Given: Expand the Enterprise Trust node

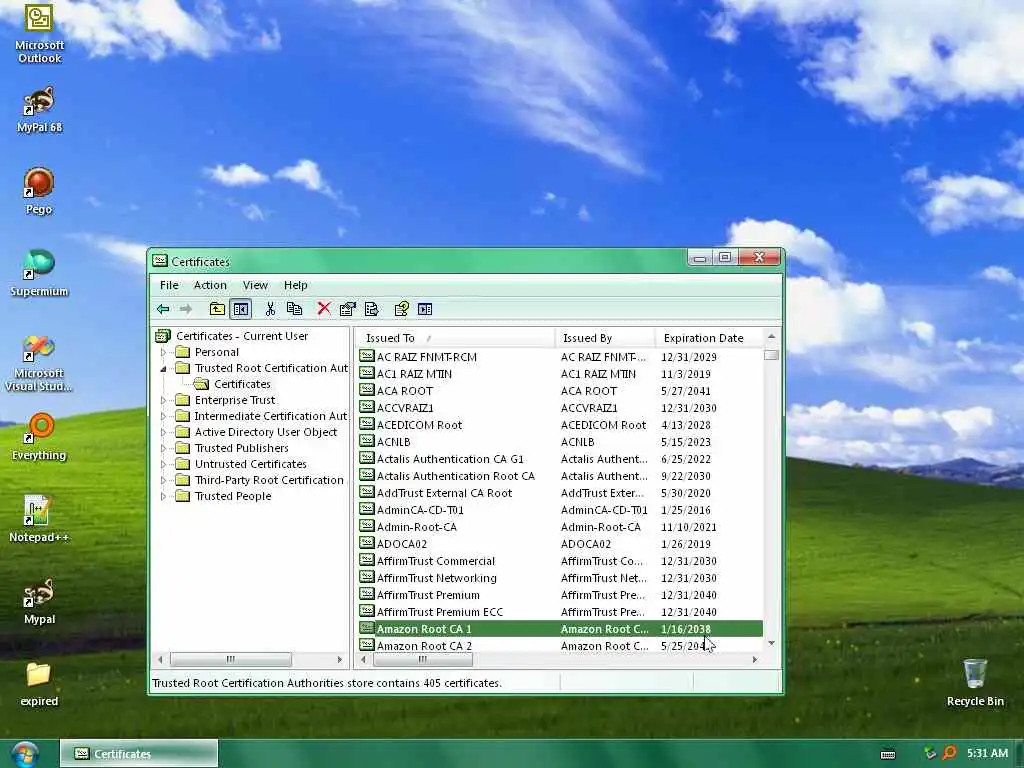Looking at the screenshot, I should tap(163, 400).
